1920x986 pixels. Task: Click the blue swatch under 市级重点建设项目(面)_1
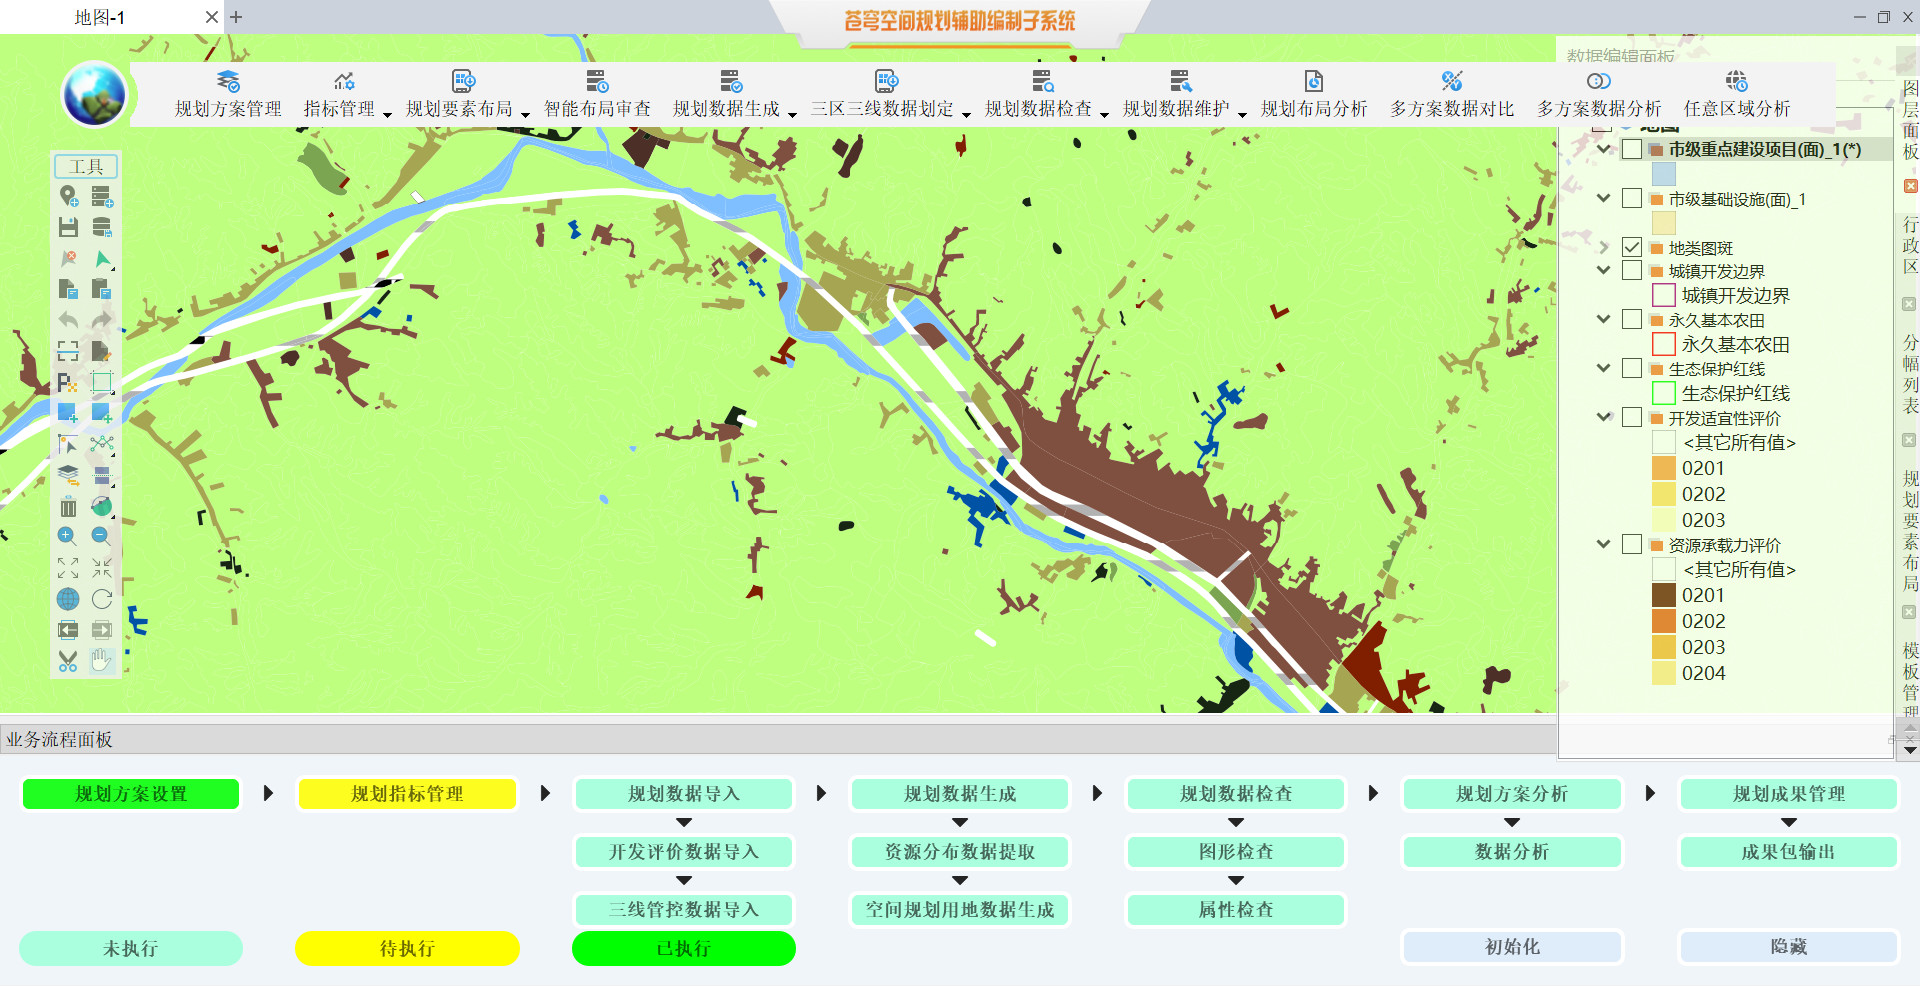1664,174
